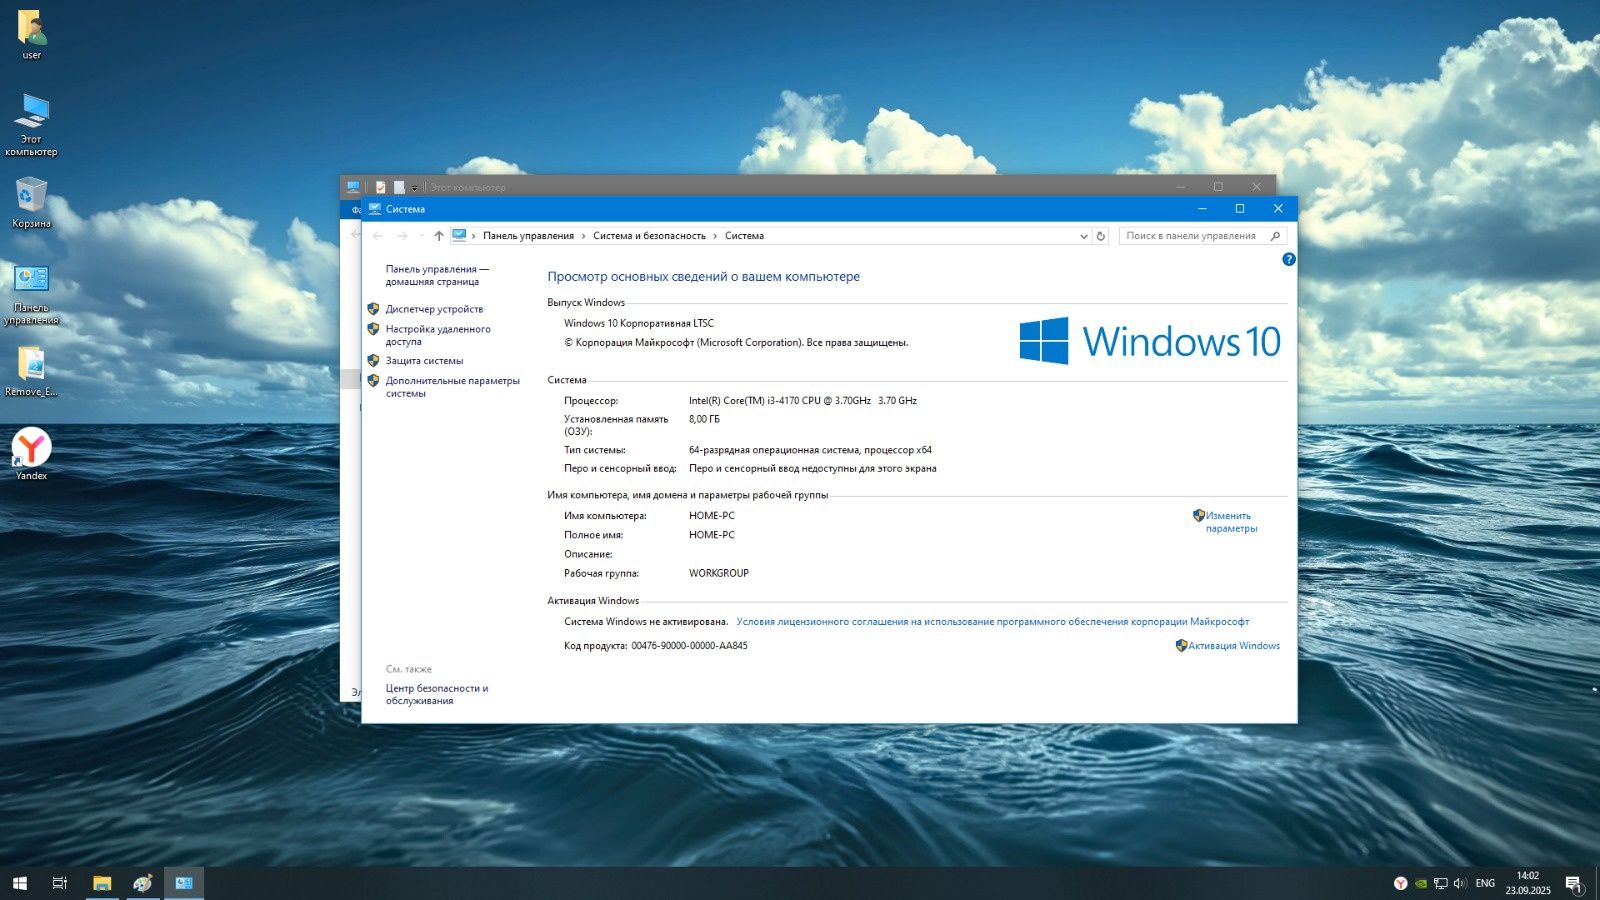Open Защита системы
1600x900 pixels.
coord(424,361)
